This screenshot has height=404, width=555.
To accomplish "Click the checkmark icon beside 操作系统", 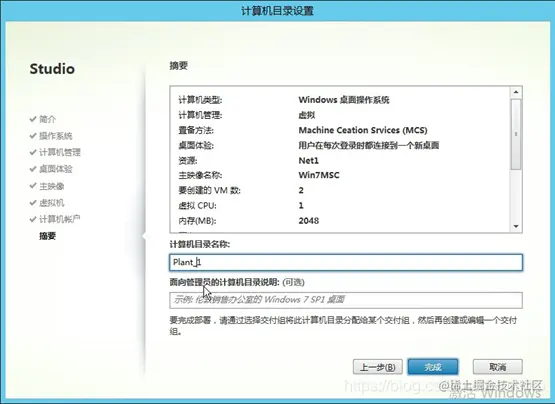I will (33, 135).
